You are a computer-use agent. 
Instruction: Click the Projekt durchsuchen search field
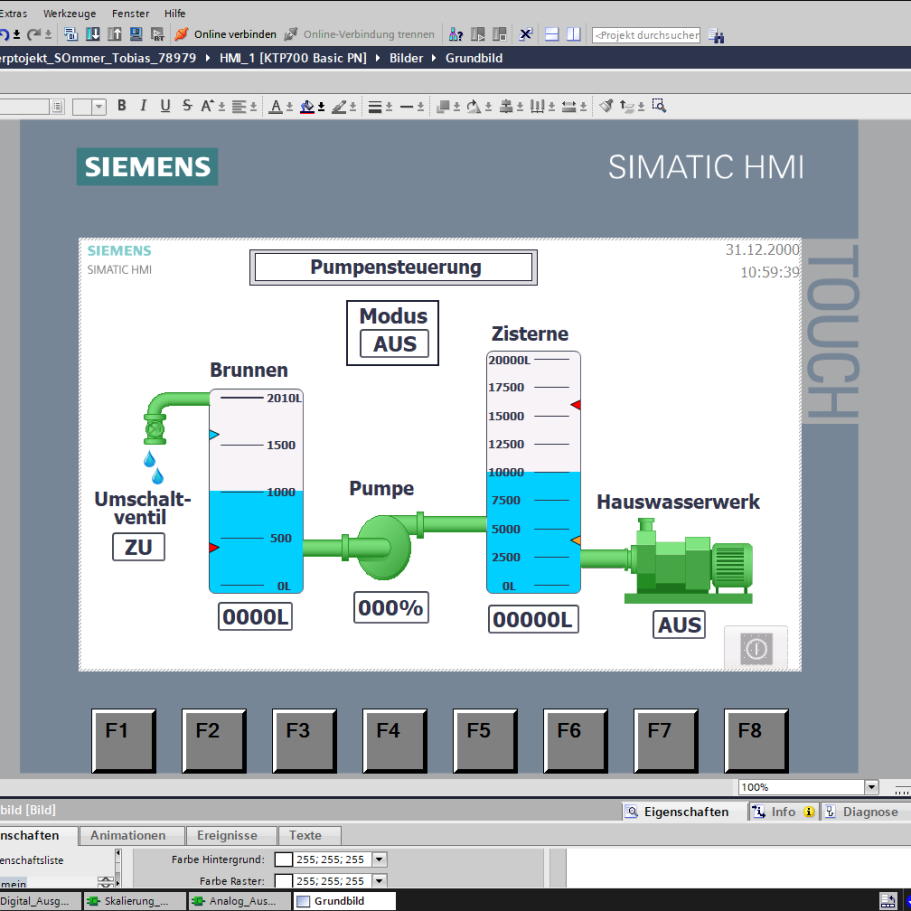click(x=645, y=35)
